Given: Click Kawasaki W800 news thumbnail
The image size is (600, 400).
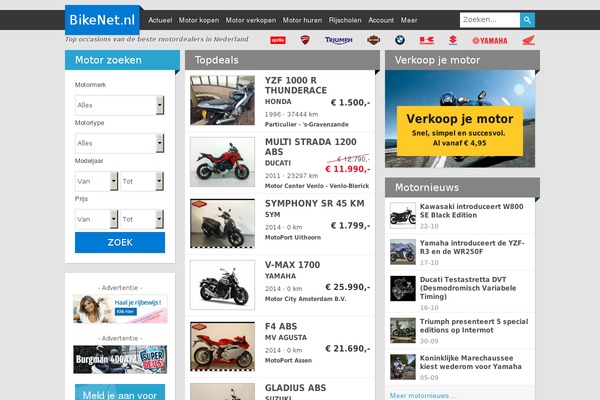Looking at the screenshot, I should (x=403, y=216).
